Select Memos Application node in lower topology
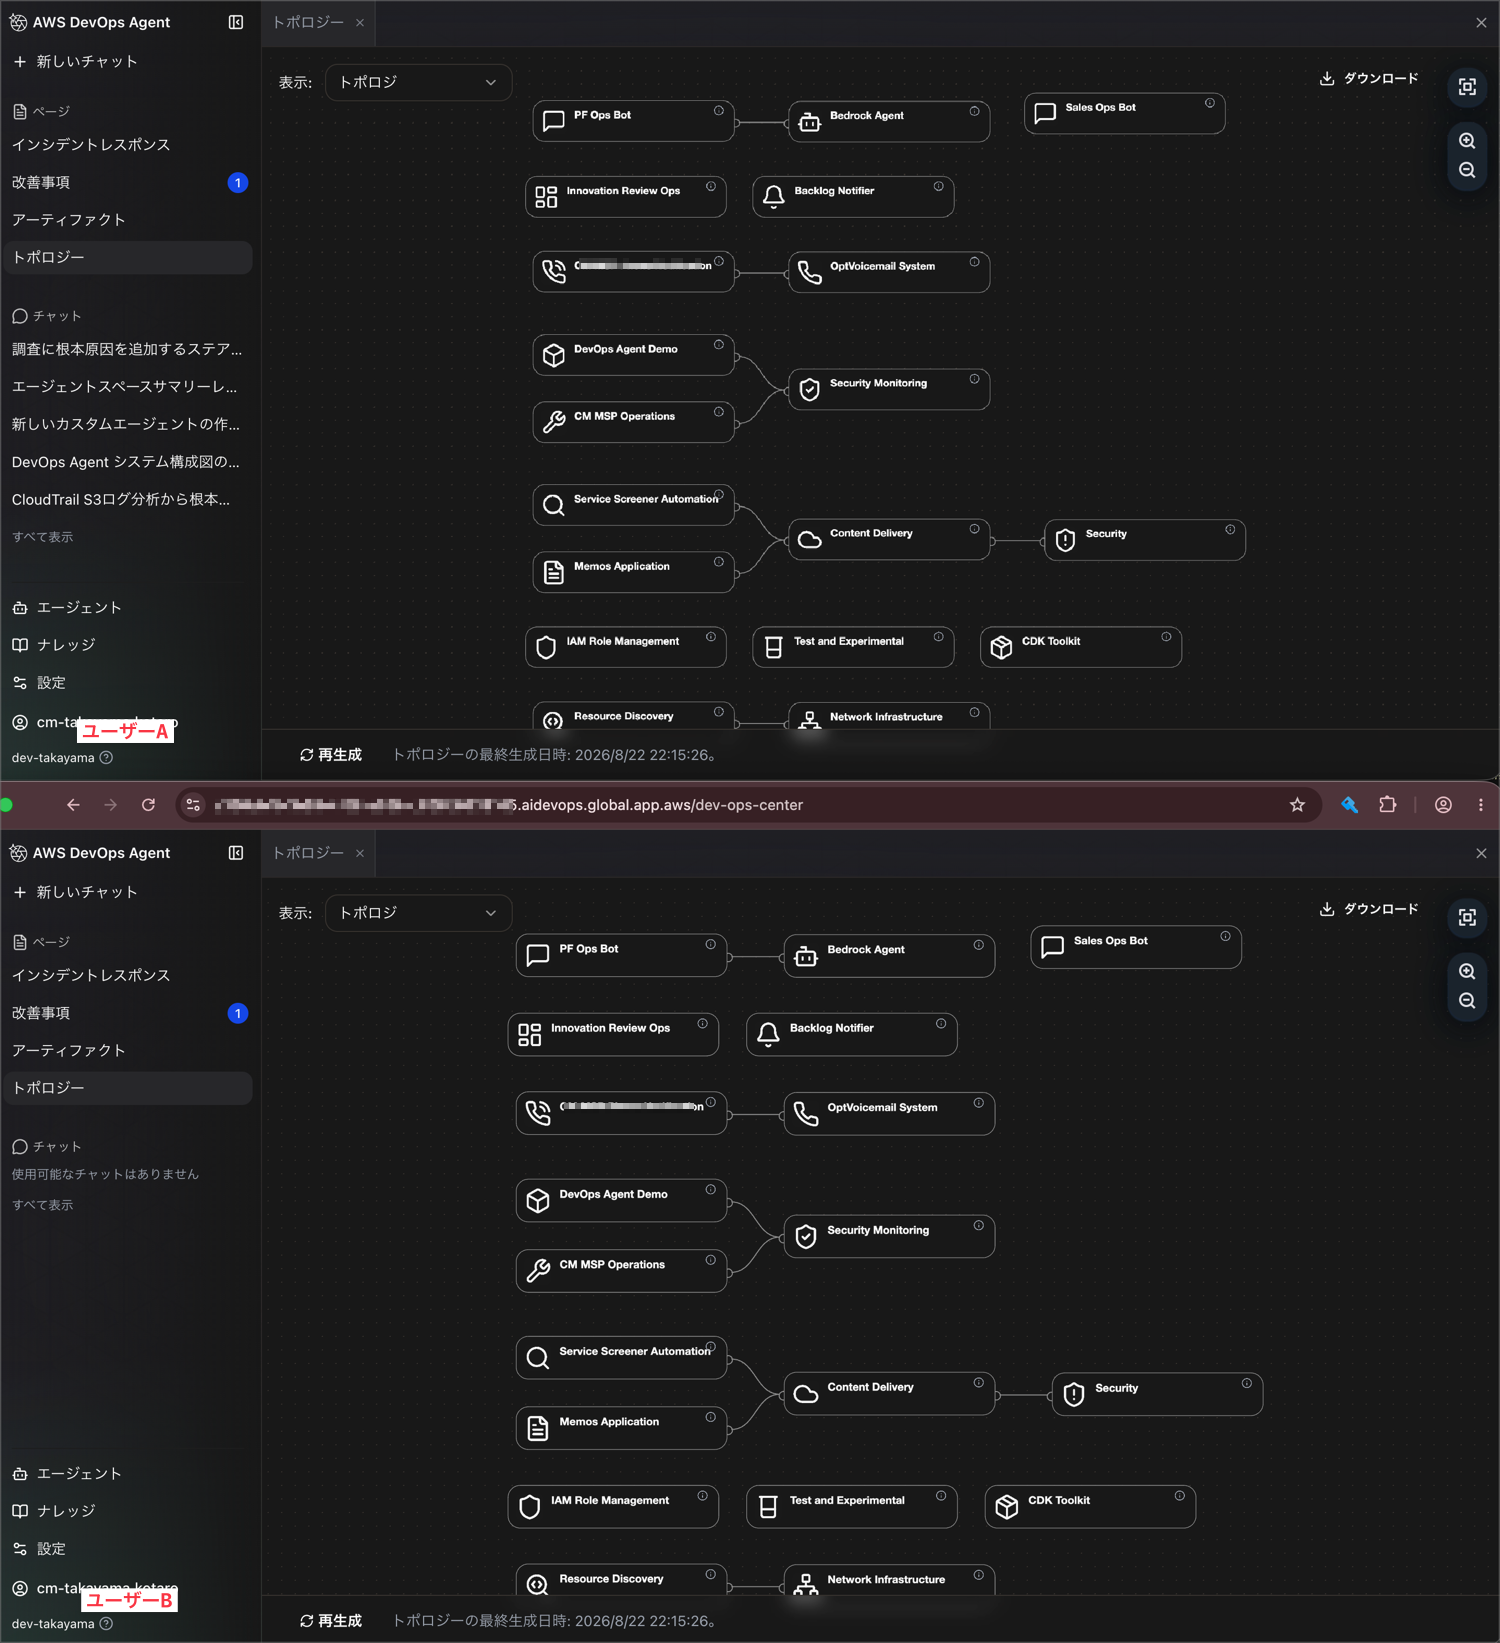 coord(621,1427)
